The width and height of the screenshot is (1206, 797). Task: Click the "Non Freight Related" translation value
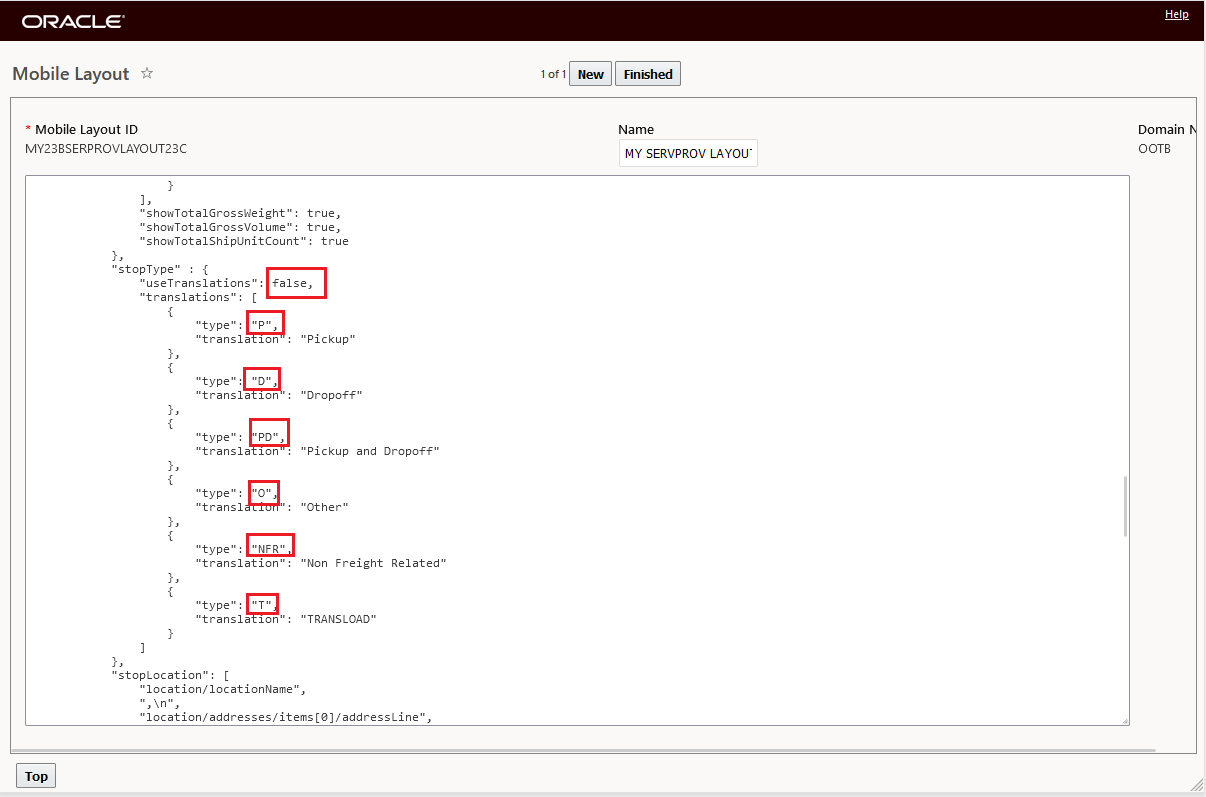[373, 563]
